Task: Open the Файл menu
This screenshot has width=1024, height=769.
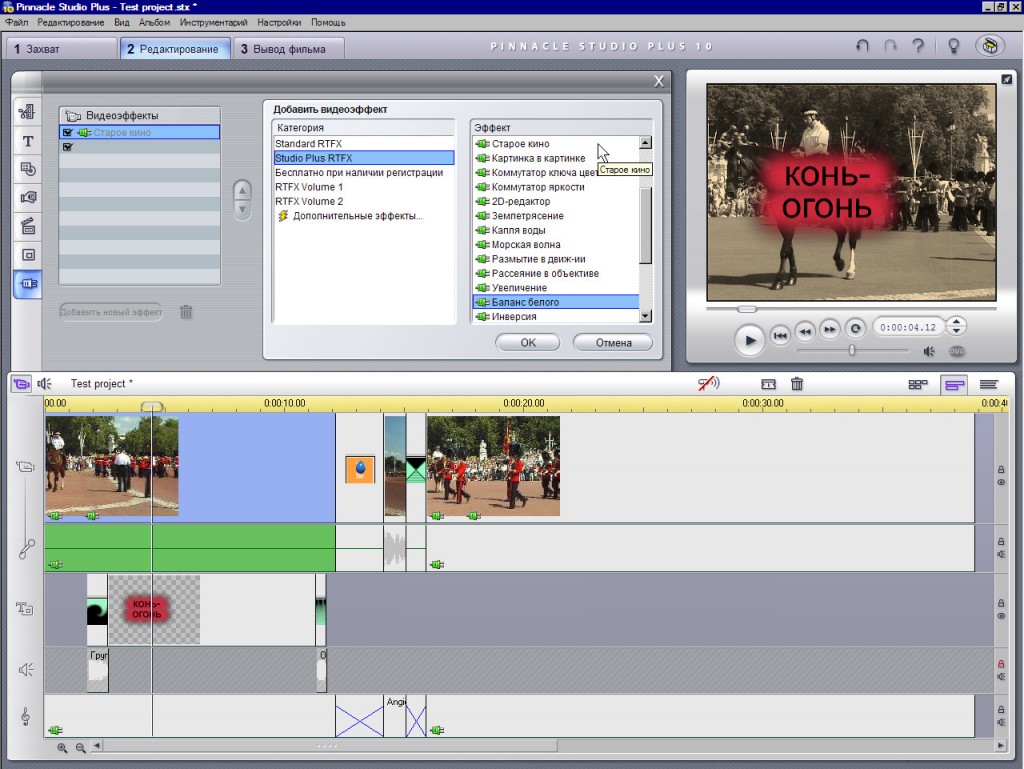Action: pyautogui.click(x=17, y=22)
